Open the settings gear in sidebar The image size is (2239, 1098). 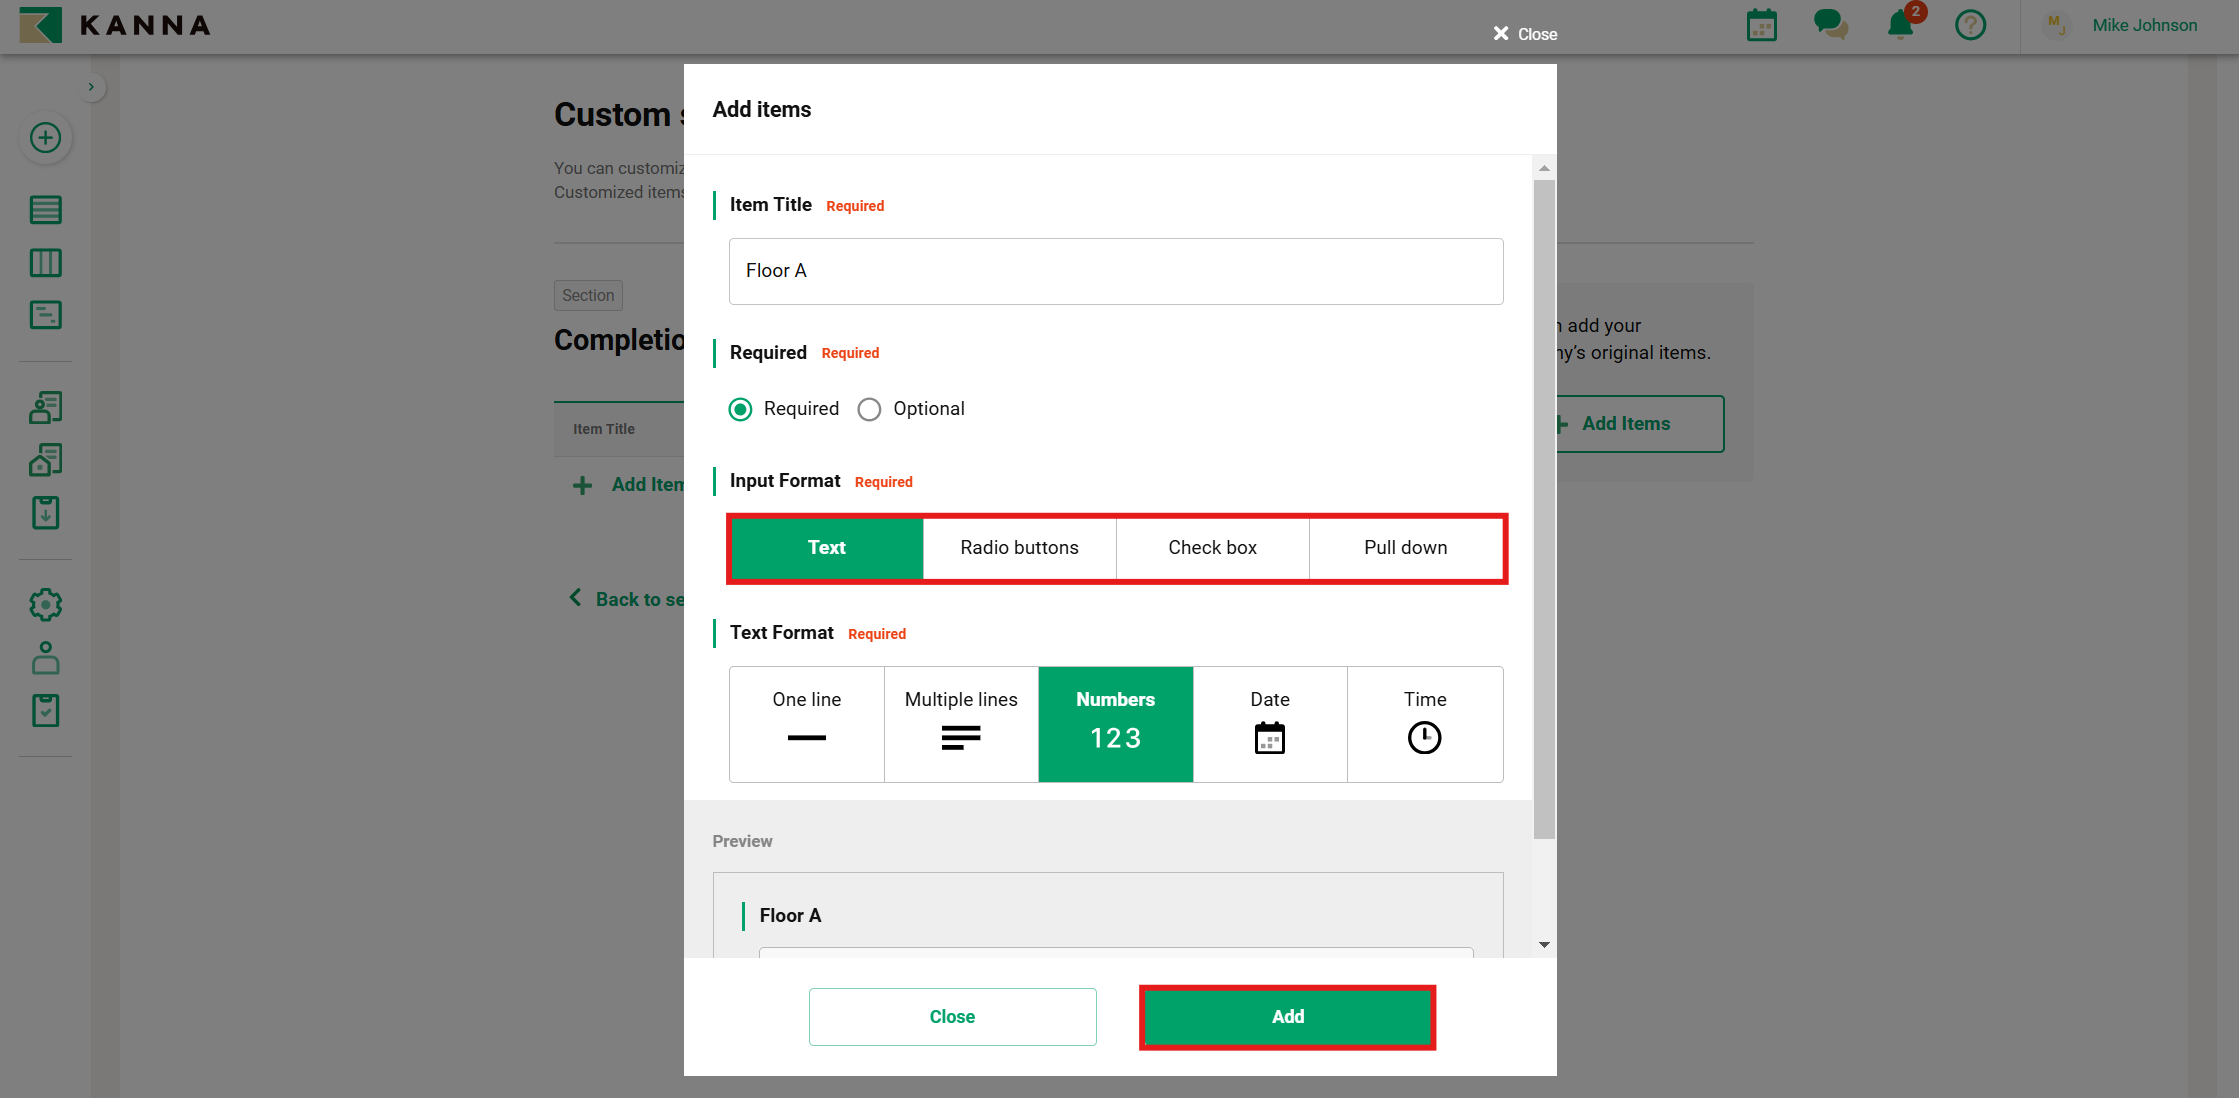(x=45, y=605)
